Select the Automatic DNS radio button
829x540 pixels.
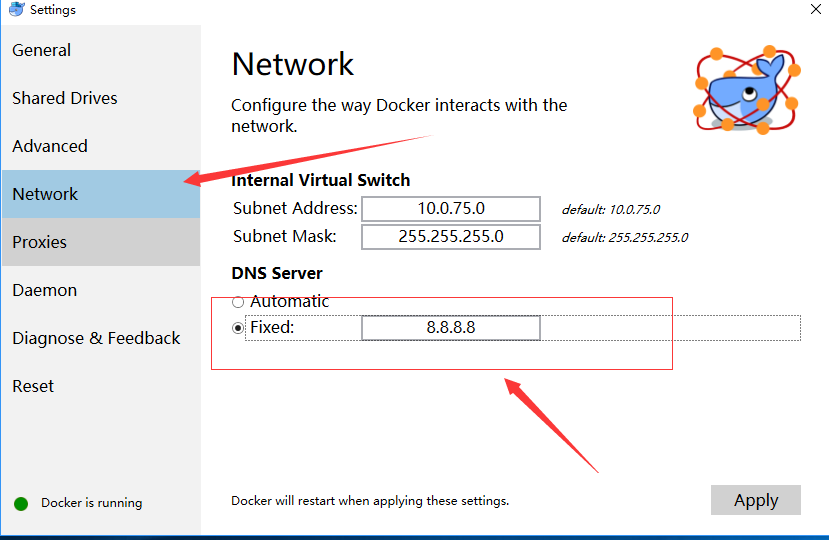[238, 302]
